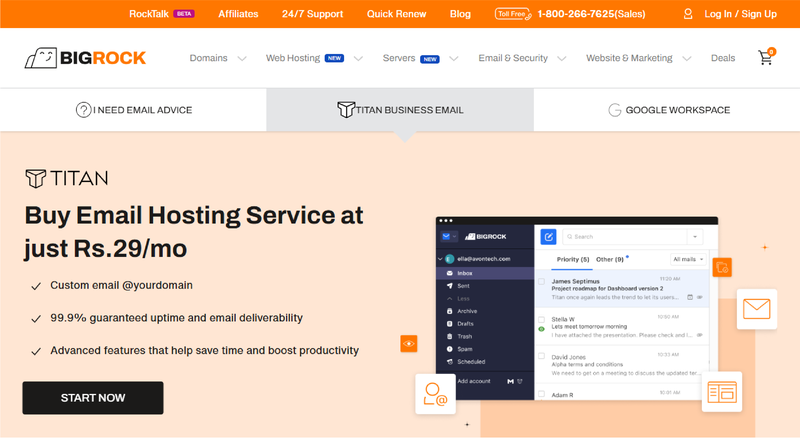Click Inbox folder icon in mail sidebar

[449, 273]
